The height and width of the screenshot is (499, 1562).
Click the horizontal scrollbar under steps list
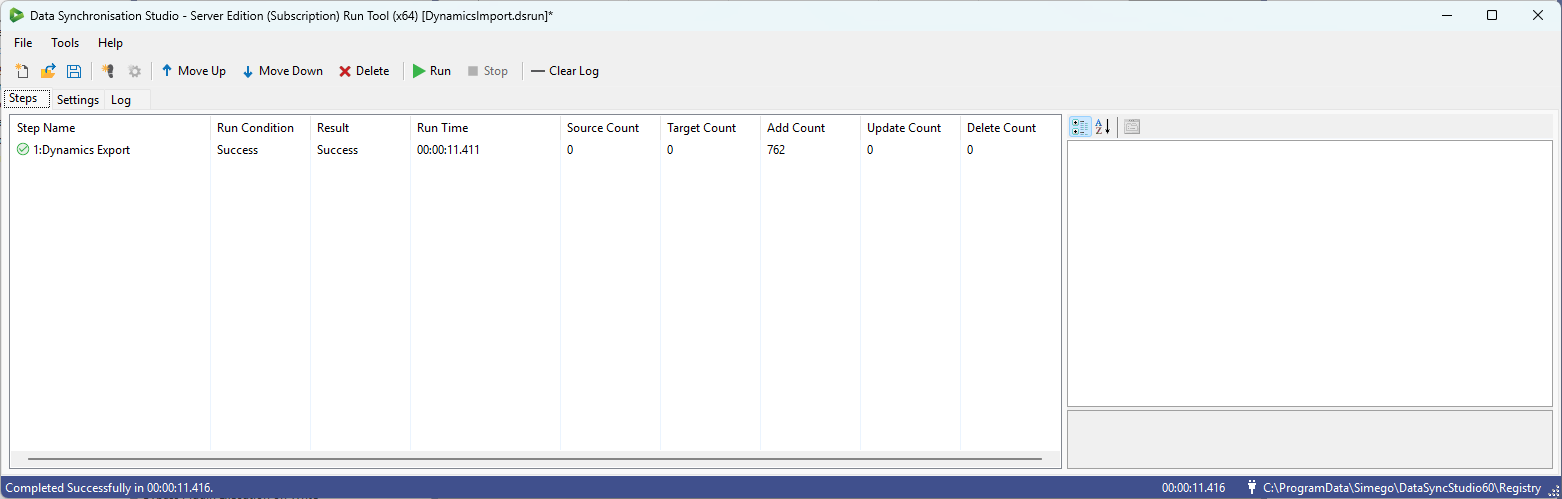click(x=535, y=460)
